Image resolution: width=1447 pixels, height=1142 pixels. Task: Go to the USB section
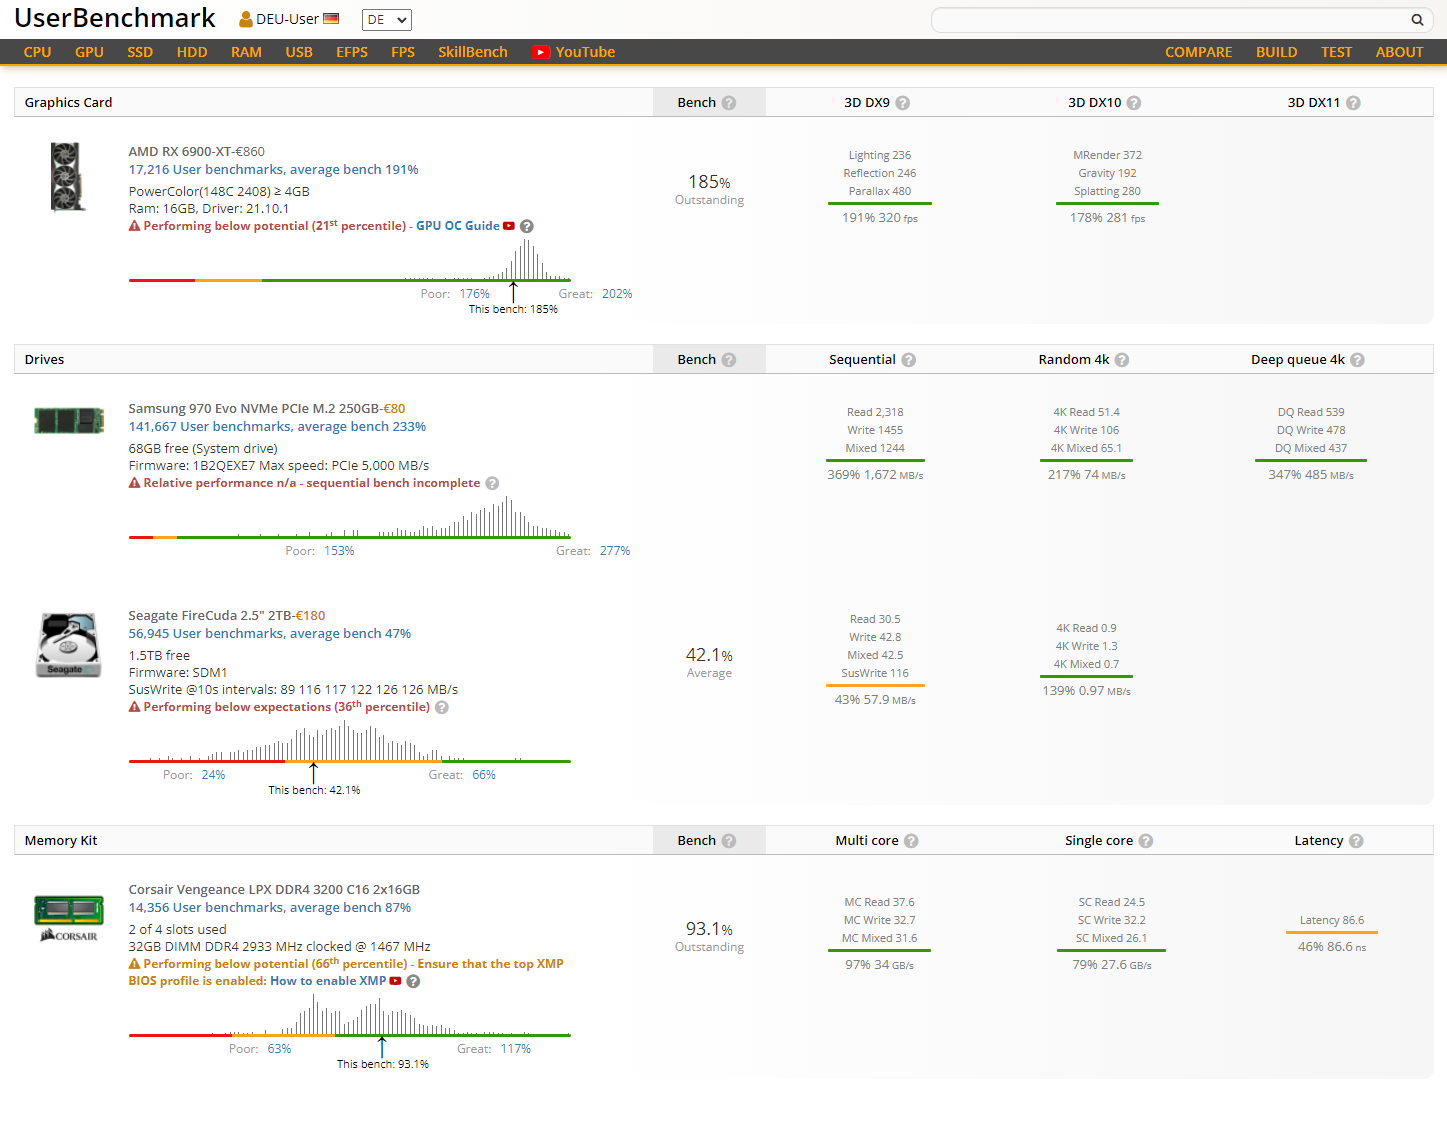click(299, 52)
